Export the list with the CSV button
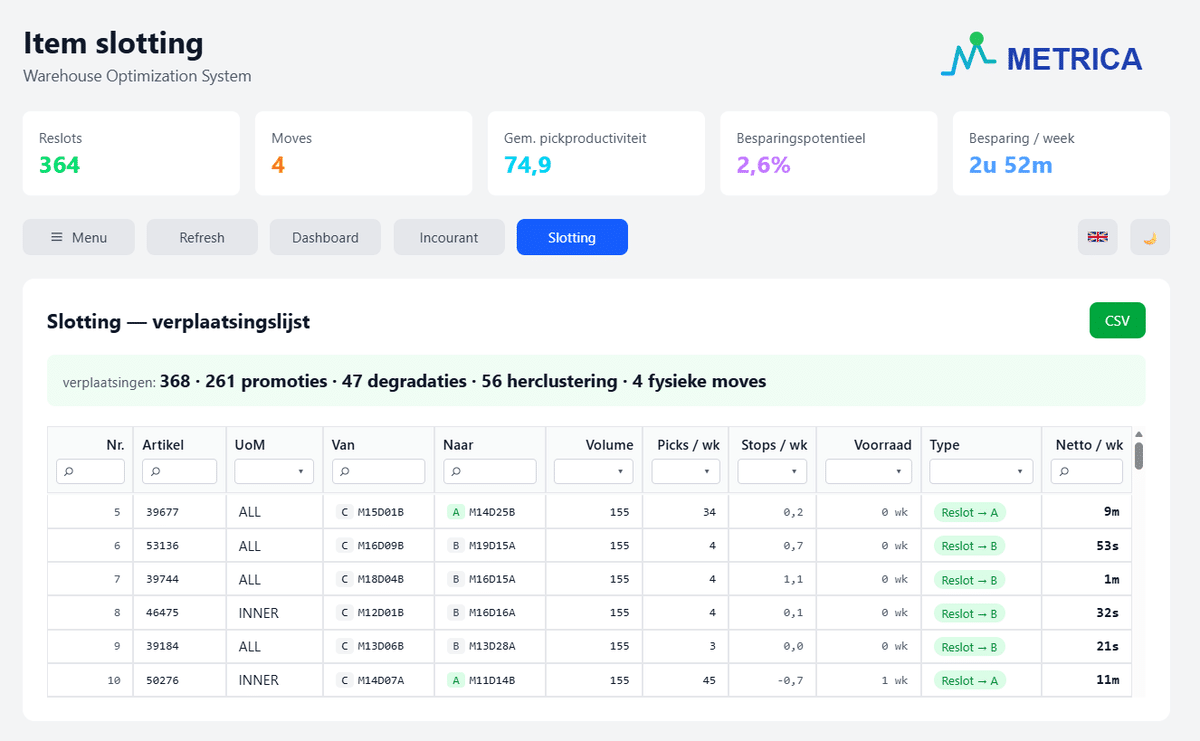 (1117, 321)
